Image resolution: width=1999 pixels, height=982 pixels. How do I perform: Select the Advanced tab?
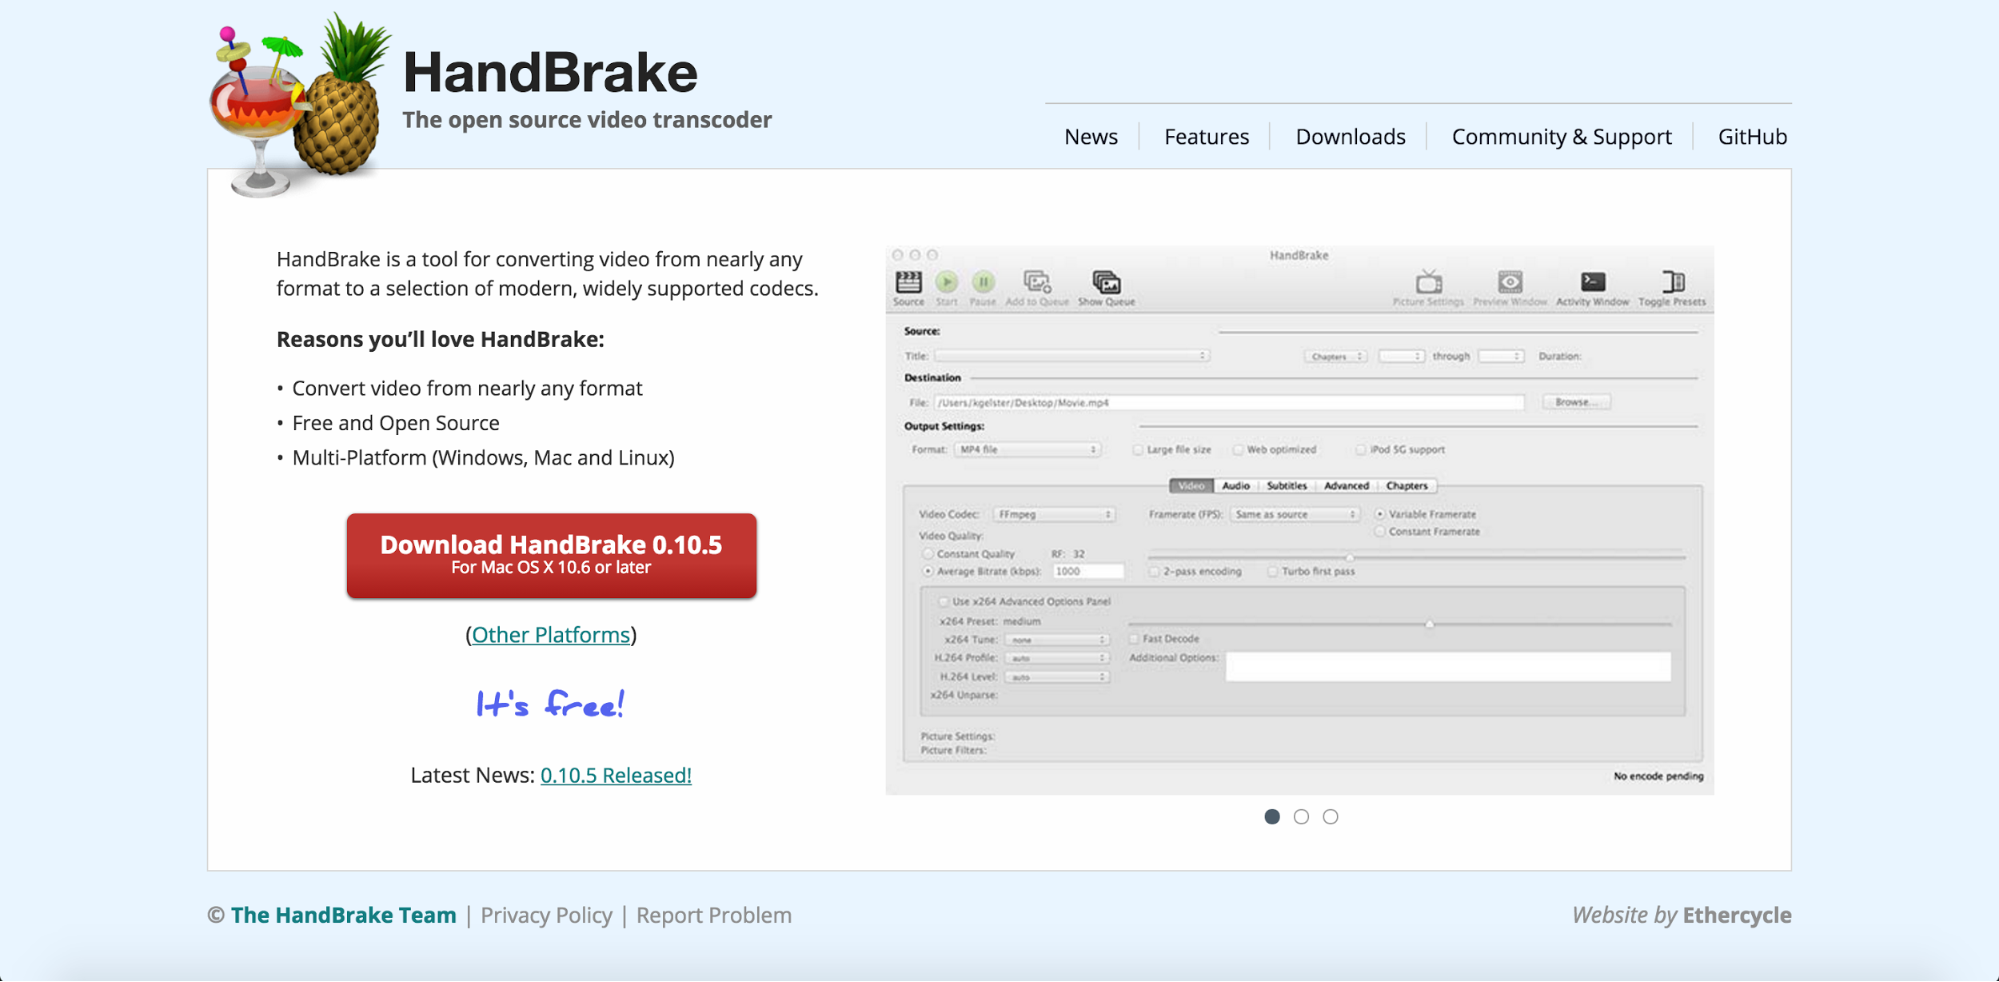(x=1346, y=486)
